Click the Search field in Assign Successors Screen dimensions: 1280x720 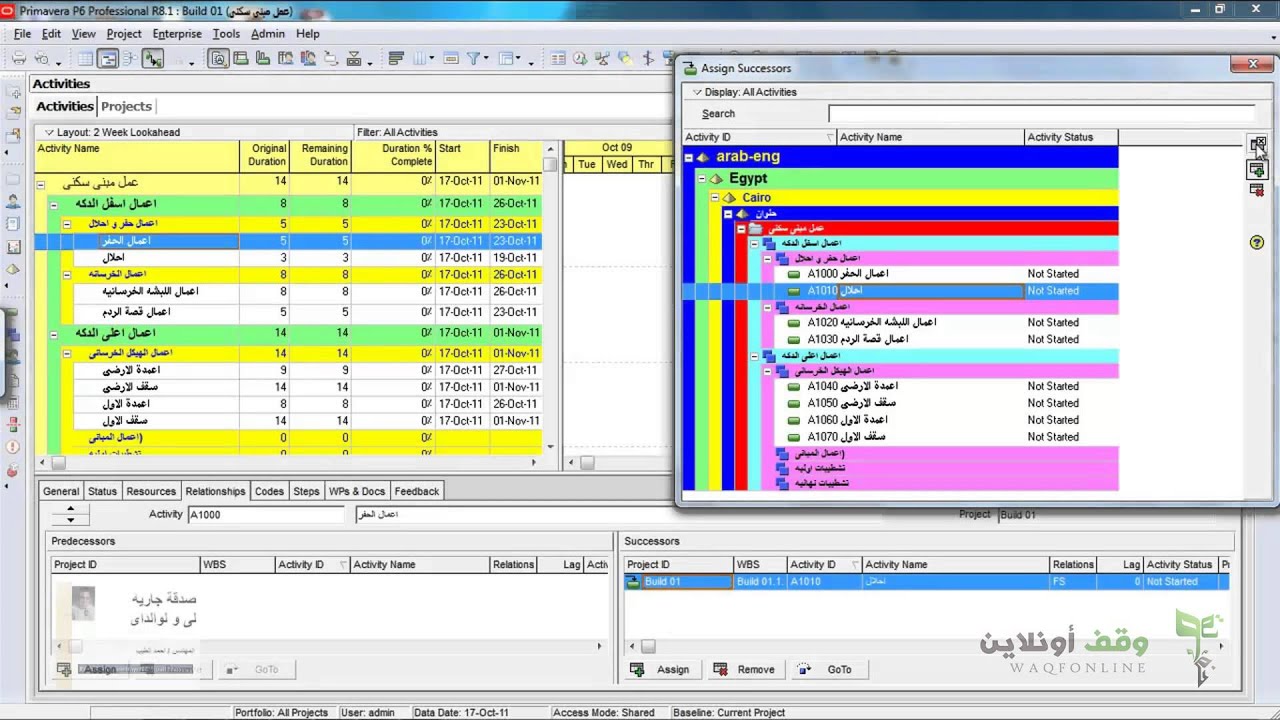[x=1041, y=114]
